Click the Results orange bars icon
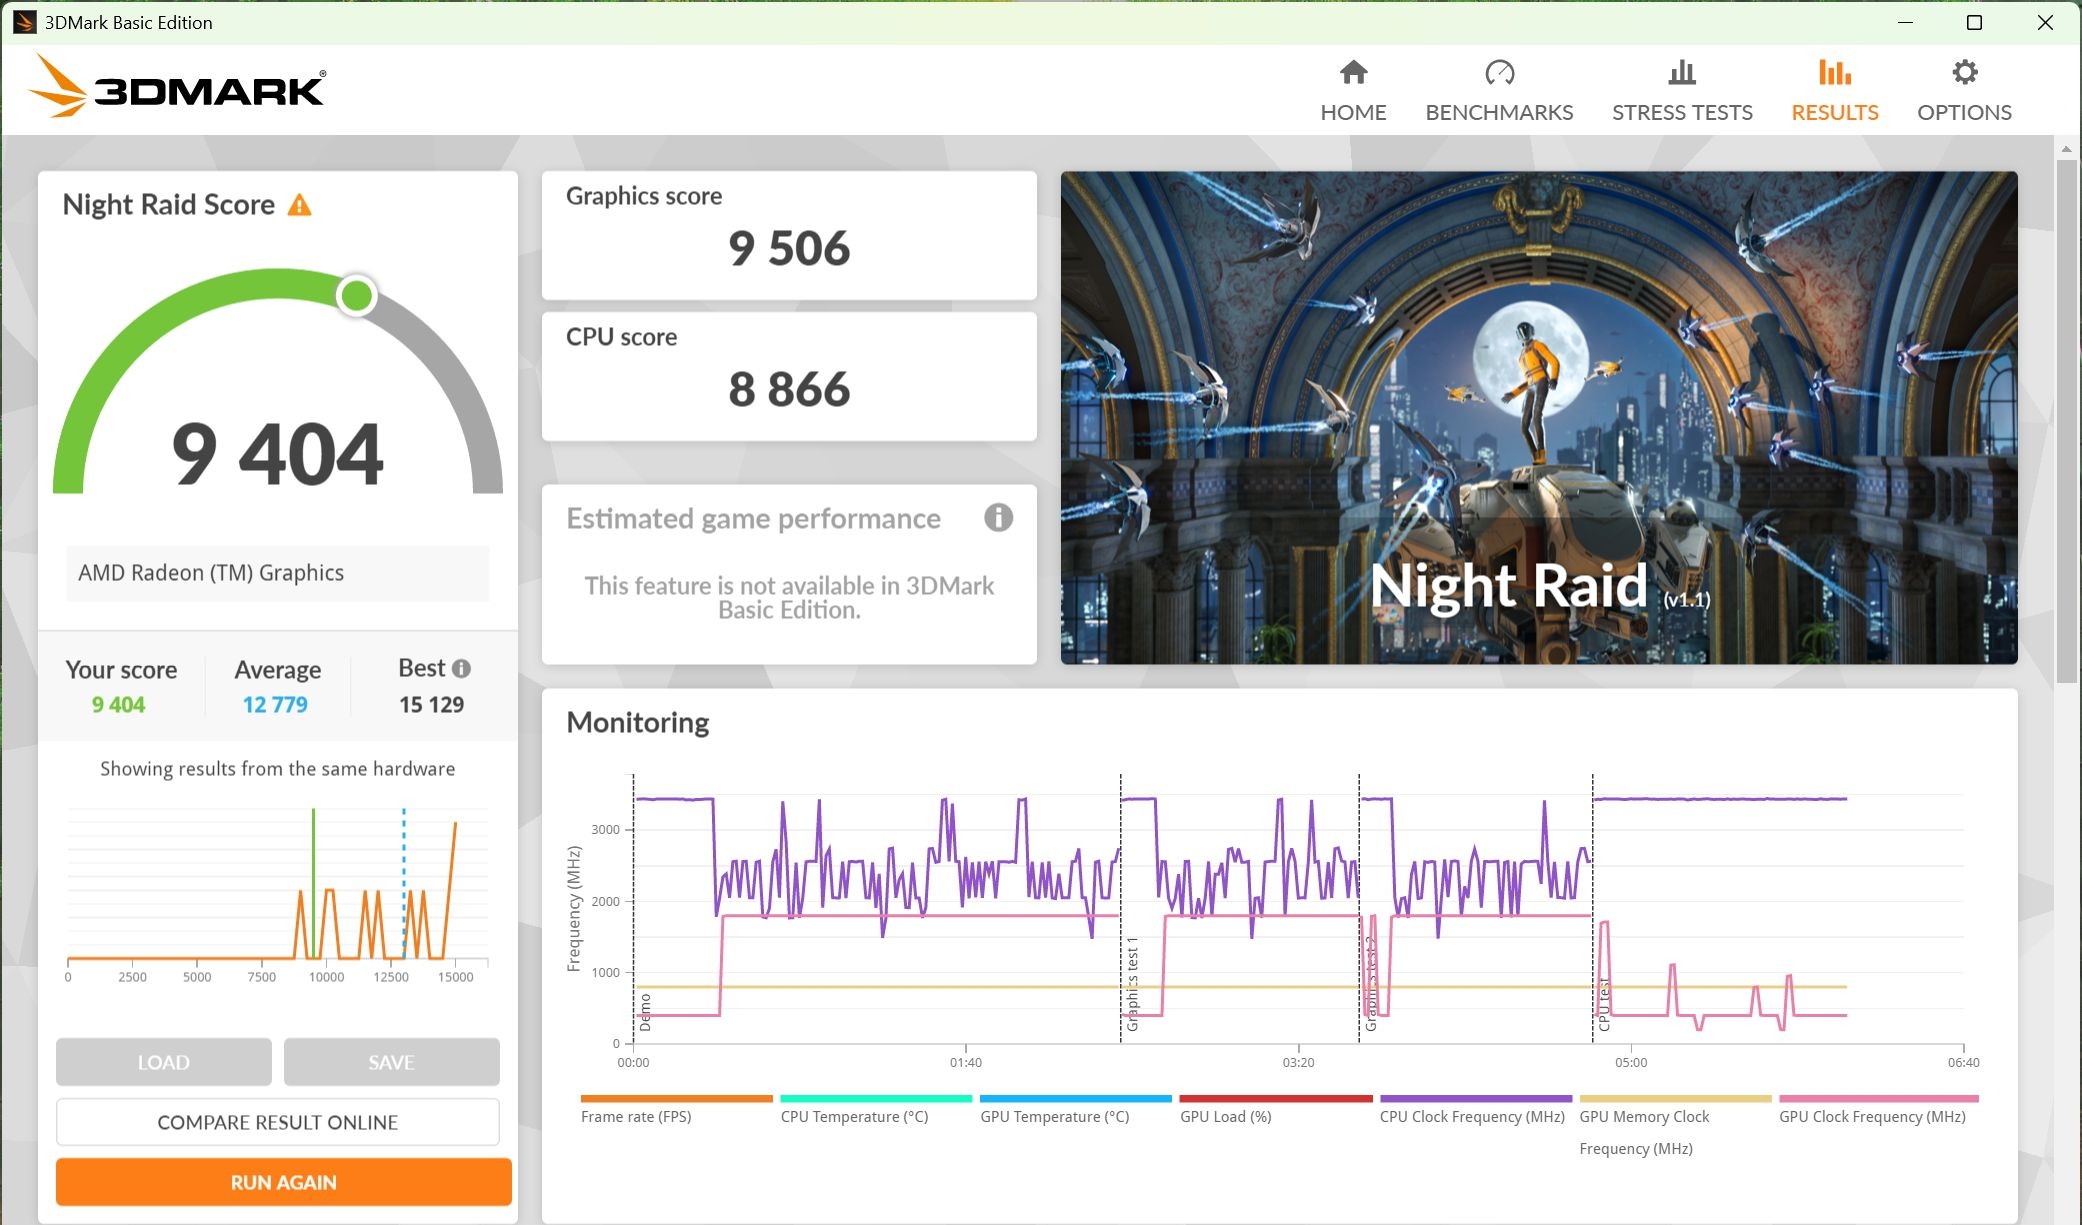Image resolution: width=2082 pixels, height=1225 pixels. 1834,72
